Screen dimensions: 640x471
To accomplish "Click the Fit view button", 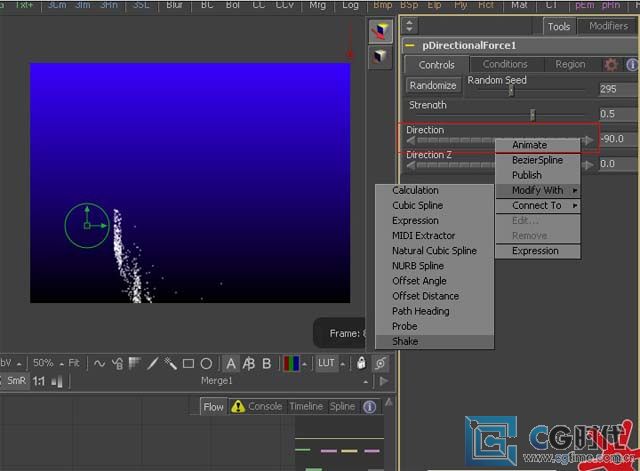I will [x=74, y=363].
